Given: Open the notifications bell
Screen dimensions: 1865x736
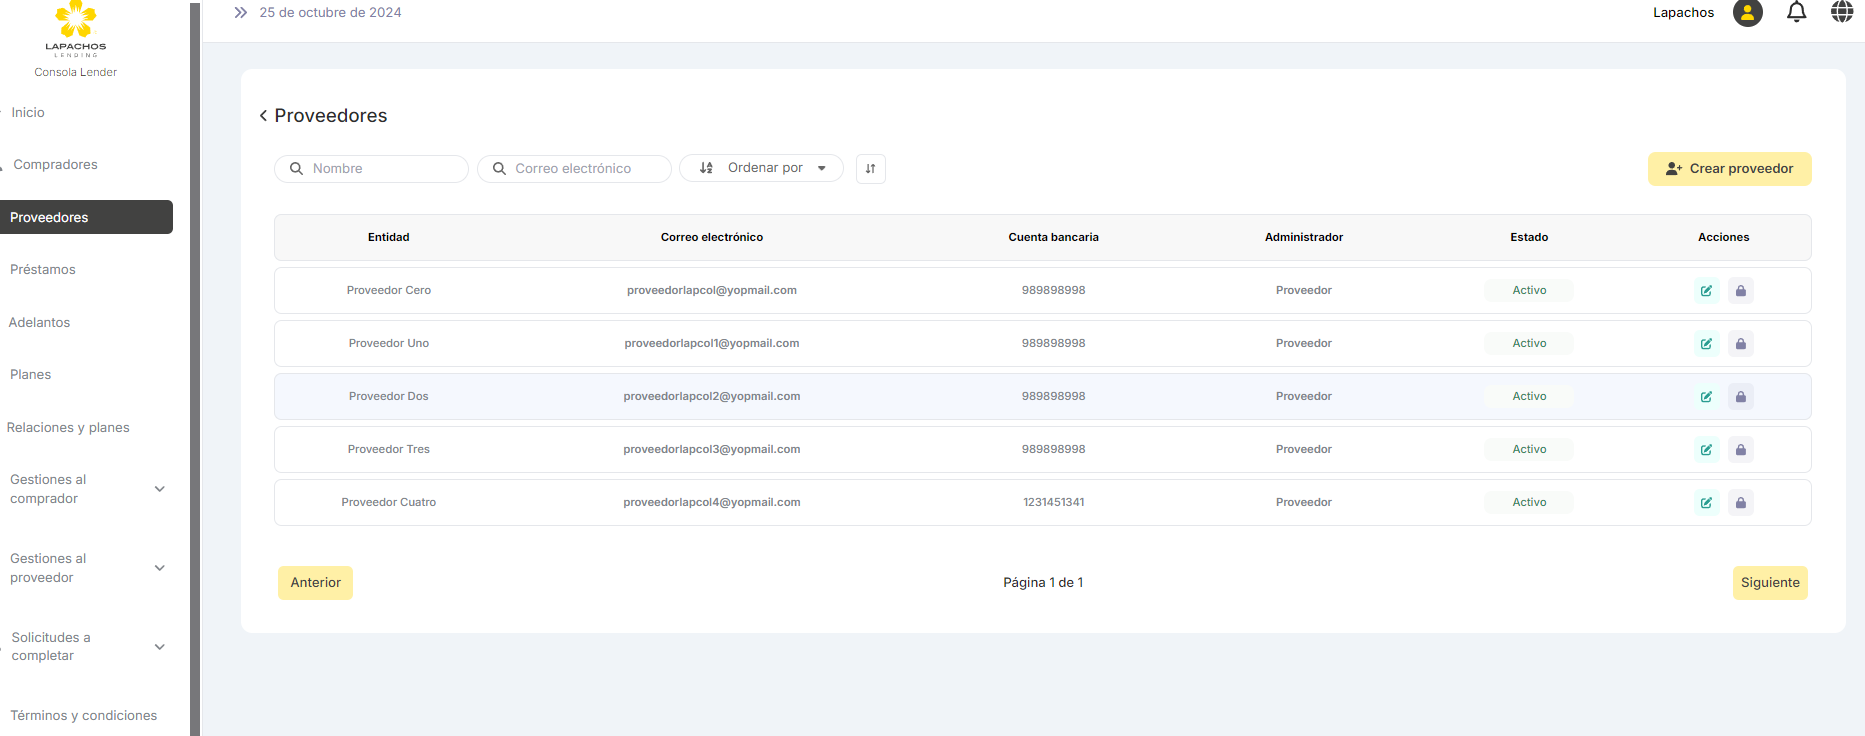Looking at the screenshot, I should [x=1796, y=13].
